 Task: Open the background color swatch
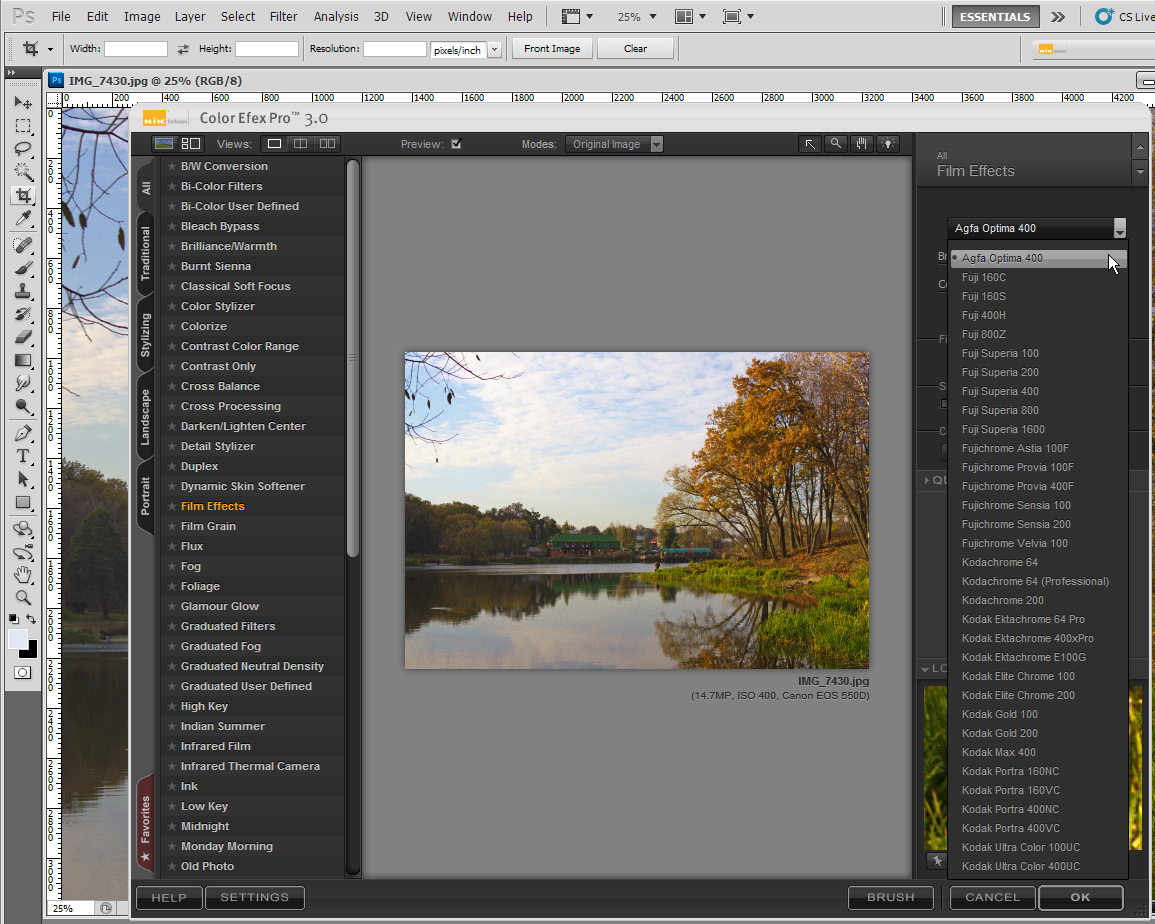[30, 651]
